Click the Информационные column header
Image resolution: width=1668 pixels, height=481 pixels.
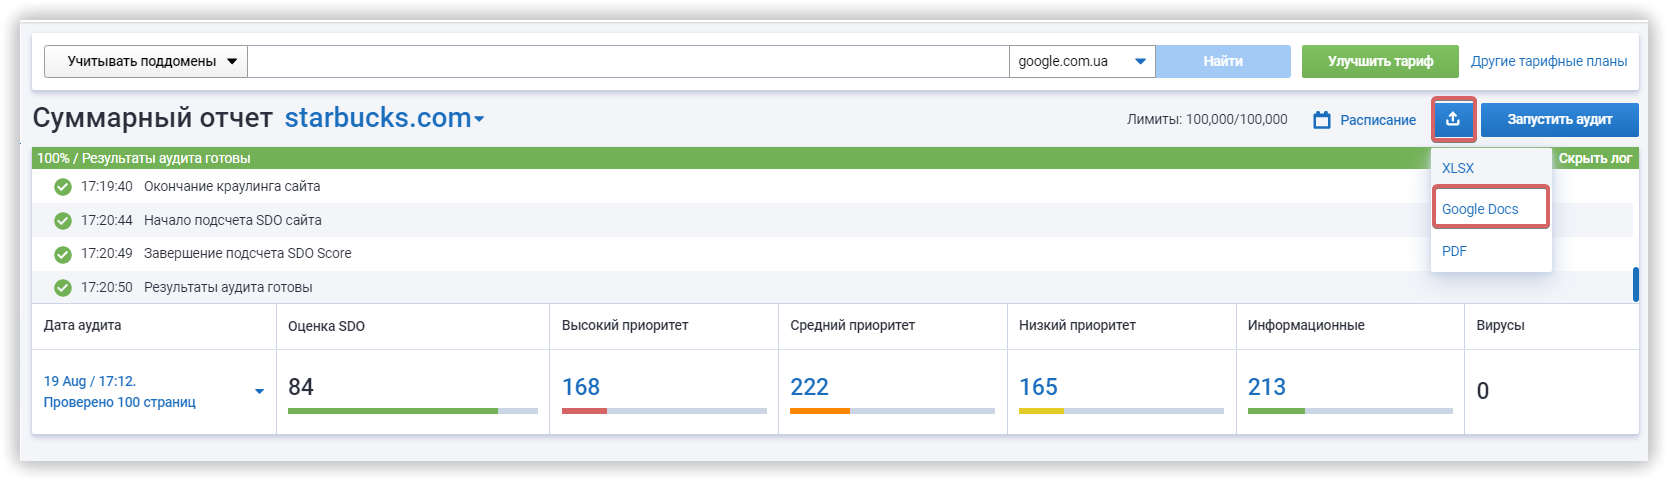(x=1306, y=325)
